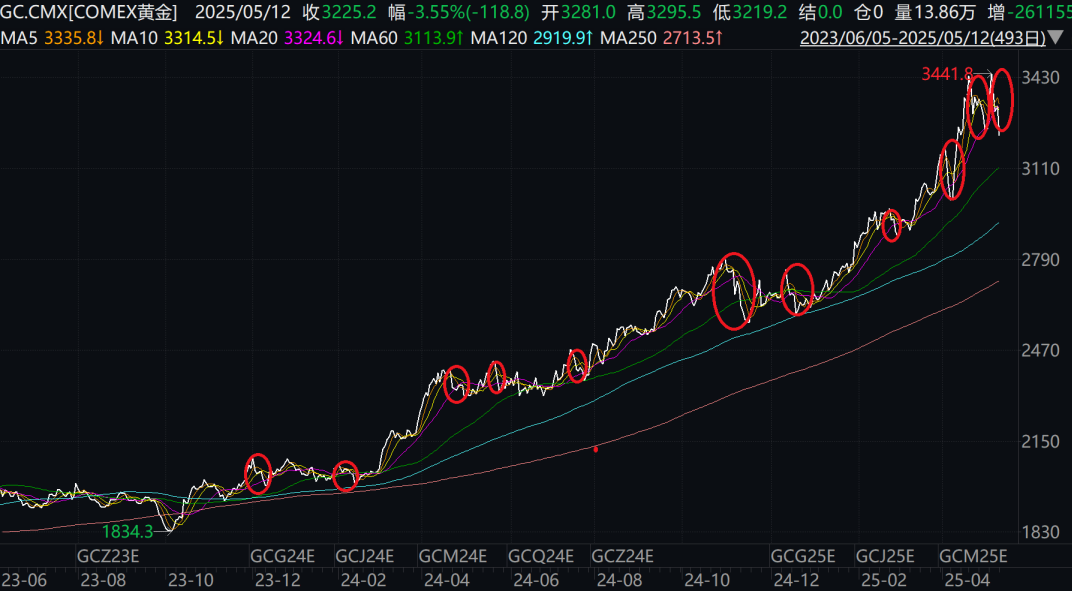
Task: Click the 23-10 time axis label
Action: [191, 580]
